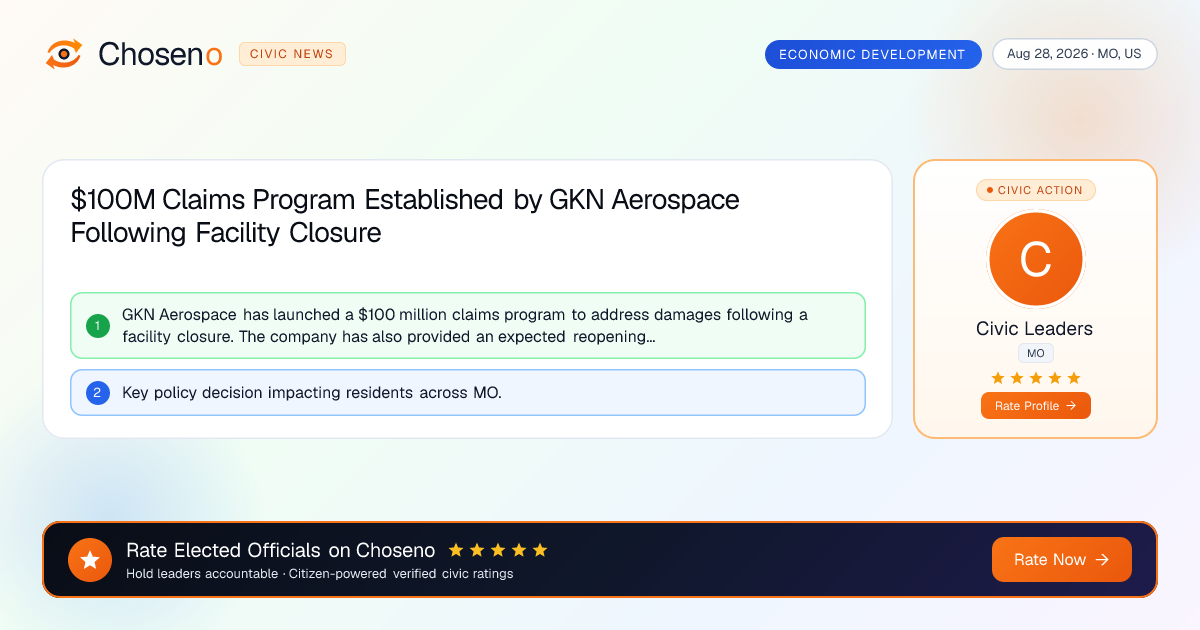Click the Choseno brand name text
Image resolution: width=1200 pixels, height=630 pixels.
pyautogui.click(x=160, y=54)
